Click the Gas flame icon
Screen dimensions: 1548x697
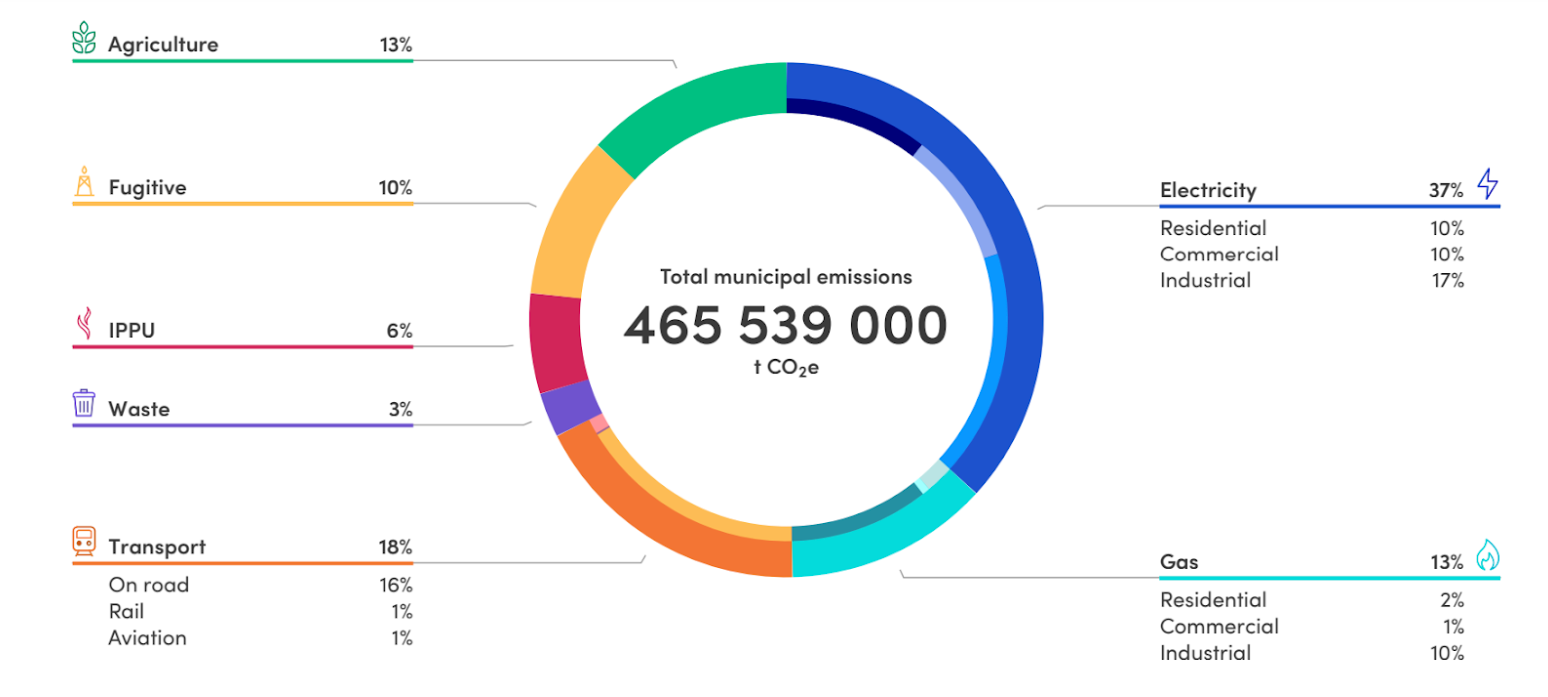[1488, 556]
